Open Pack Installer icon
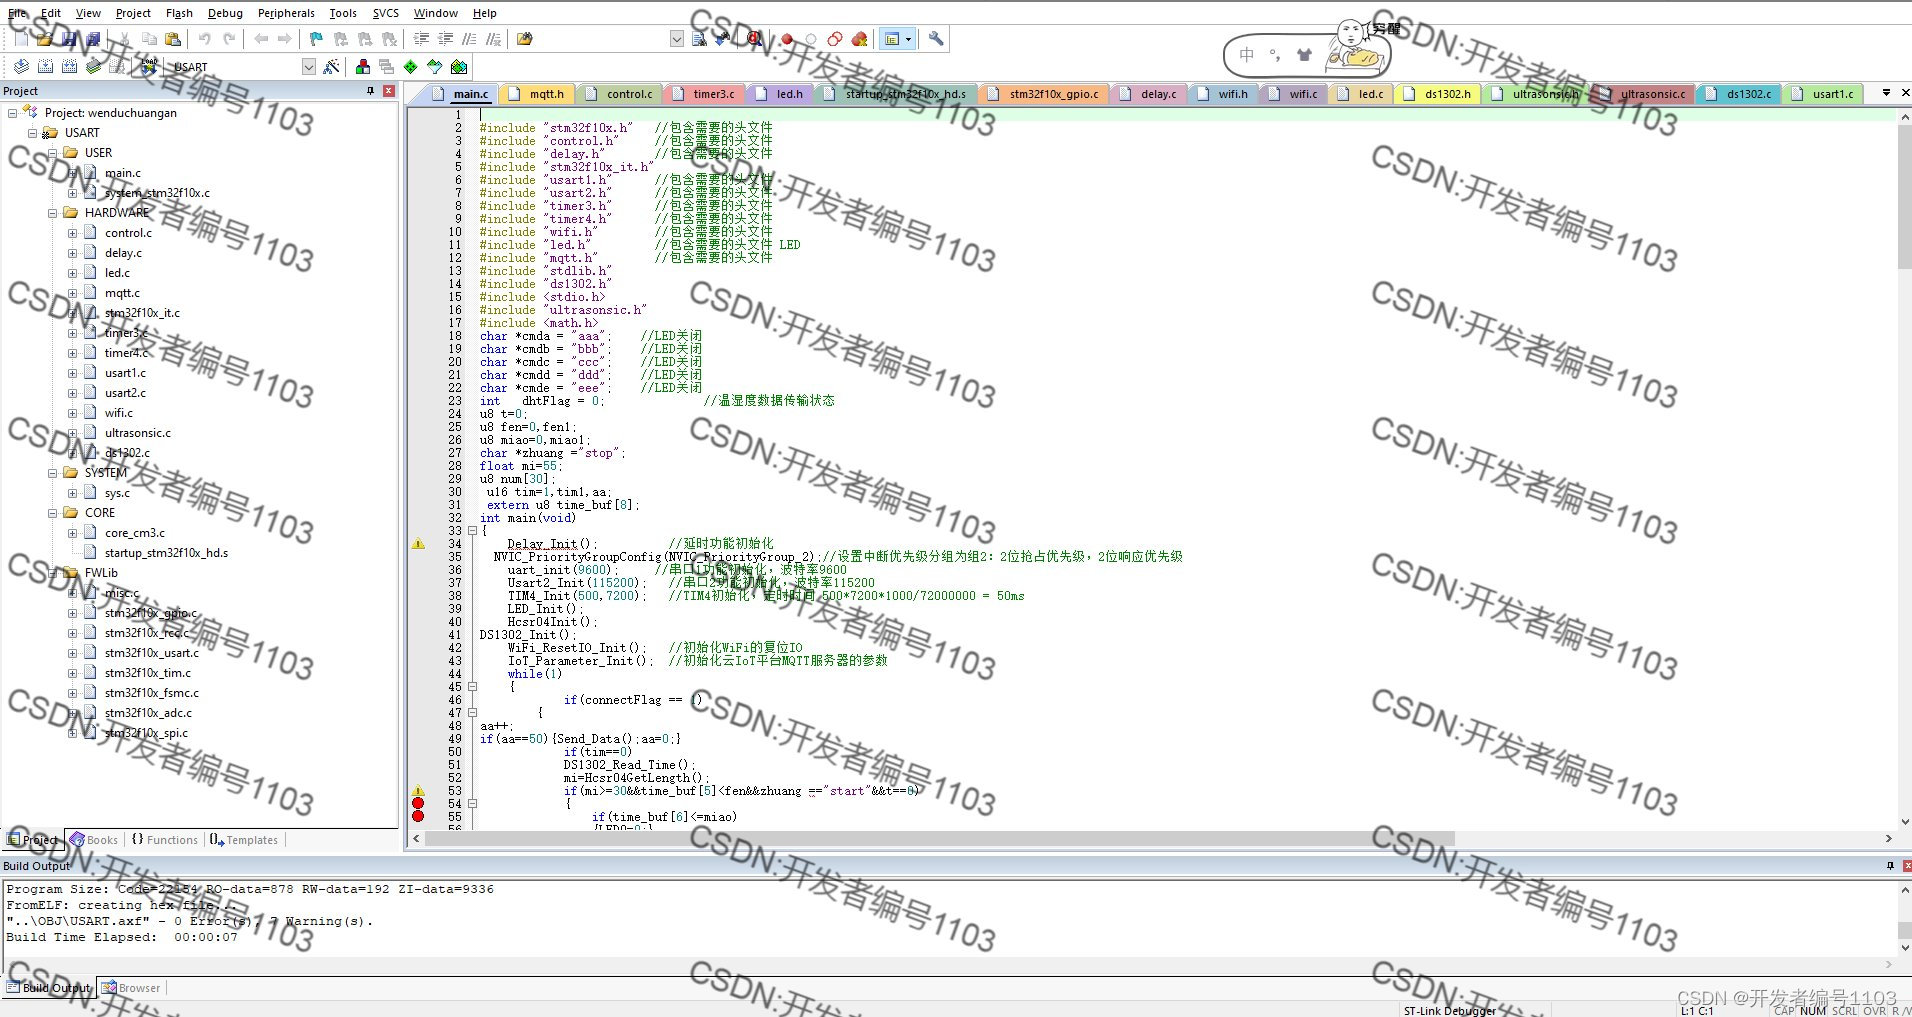This screenshot has width=1912, height=1017. (459, 67)
